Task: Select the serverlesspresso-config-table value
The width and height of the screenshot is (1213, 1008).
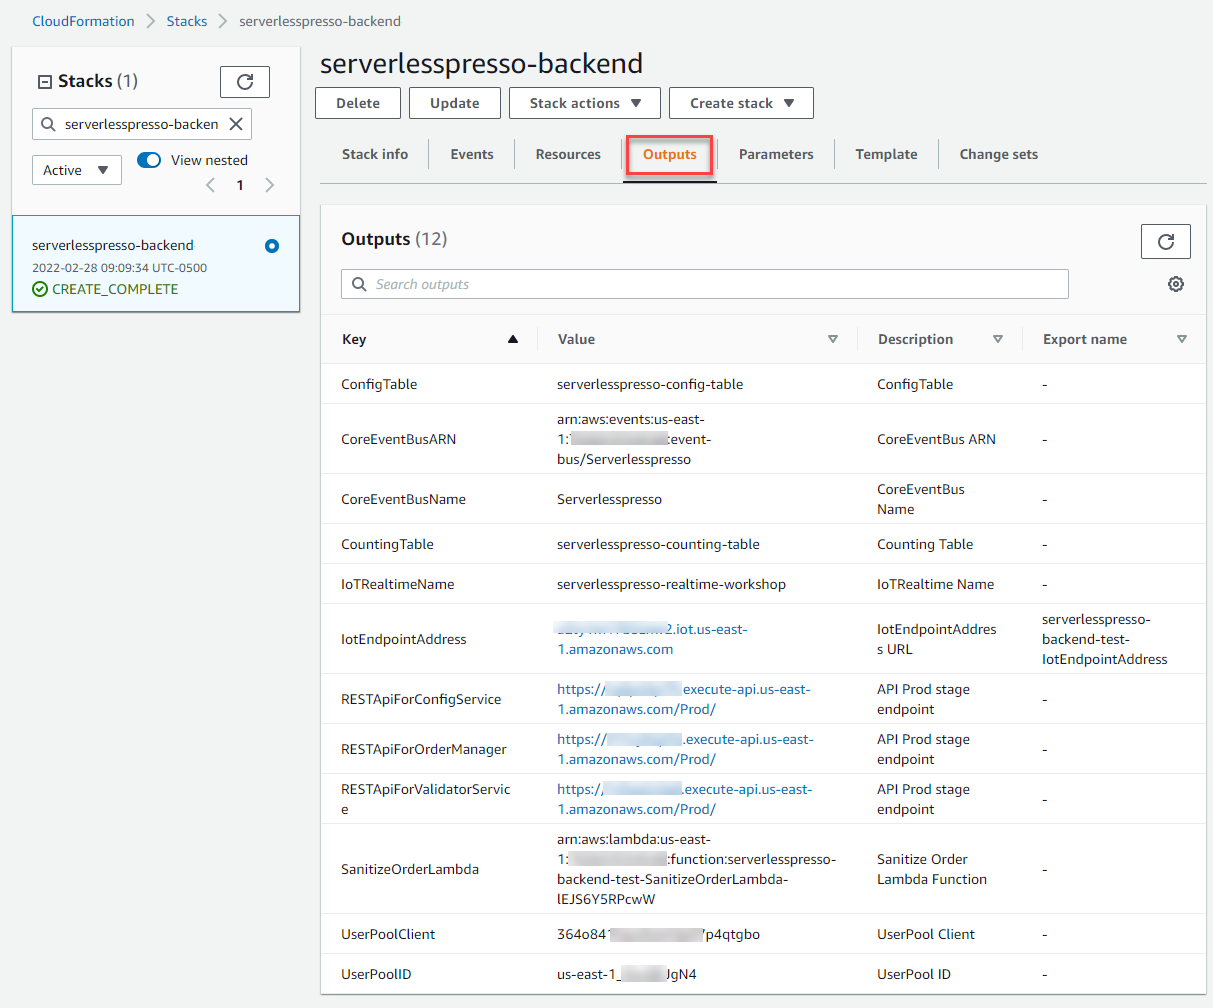Action: point(650,384)
